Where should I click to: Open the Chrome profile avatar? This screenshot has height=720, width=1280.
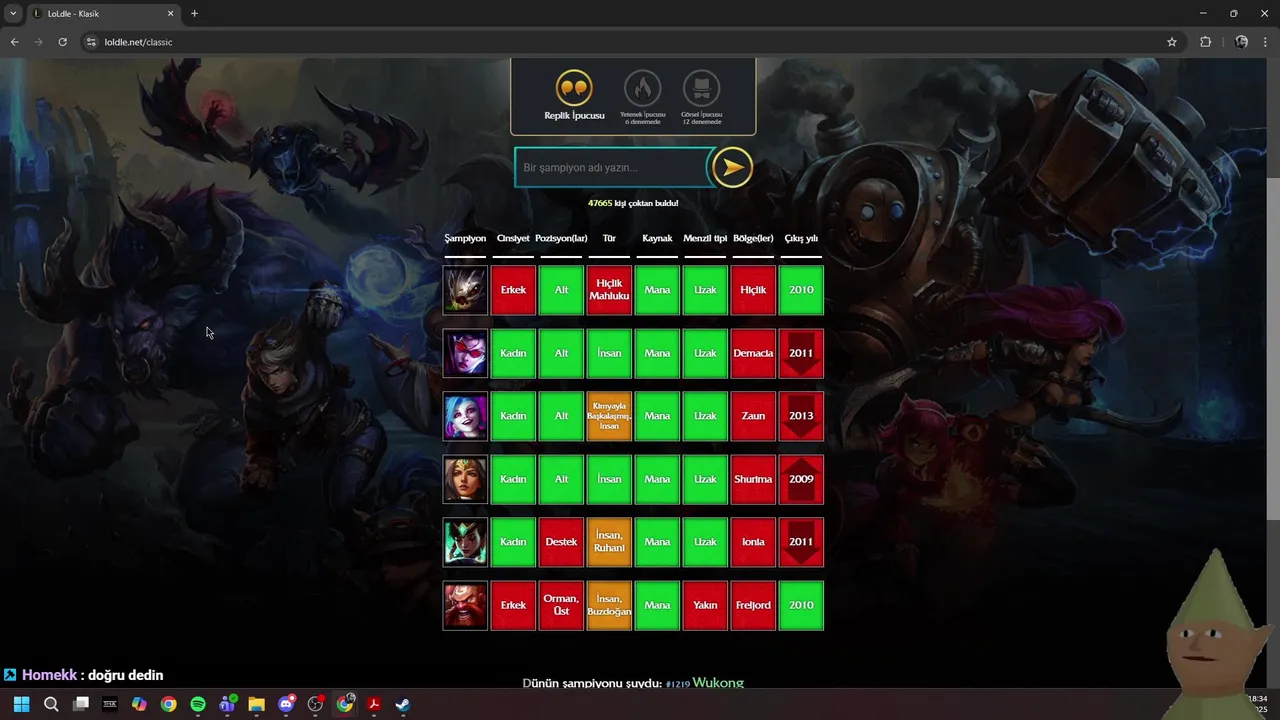coord(1241,42)
